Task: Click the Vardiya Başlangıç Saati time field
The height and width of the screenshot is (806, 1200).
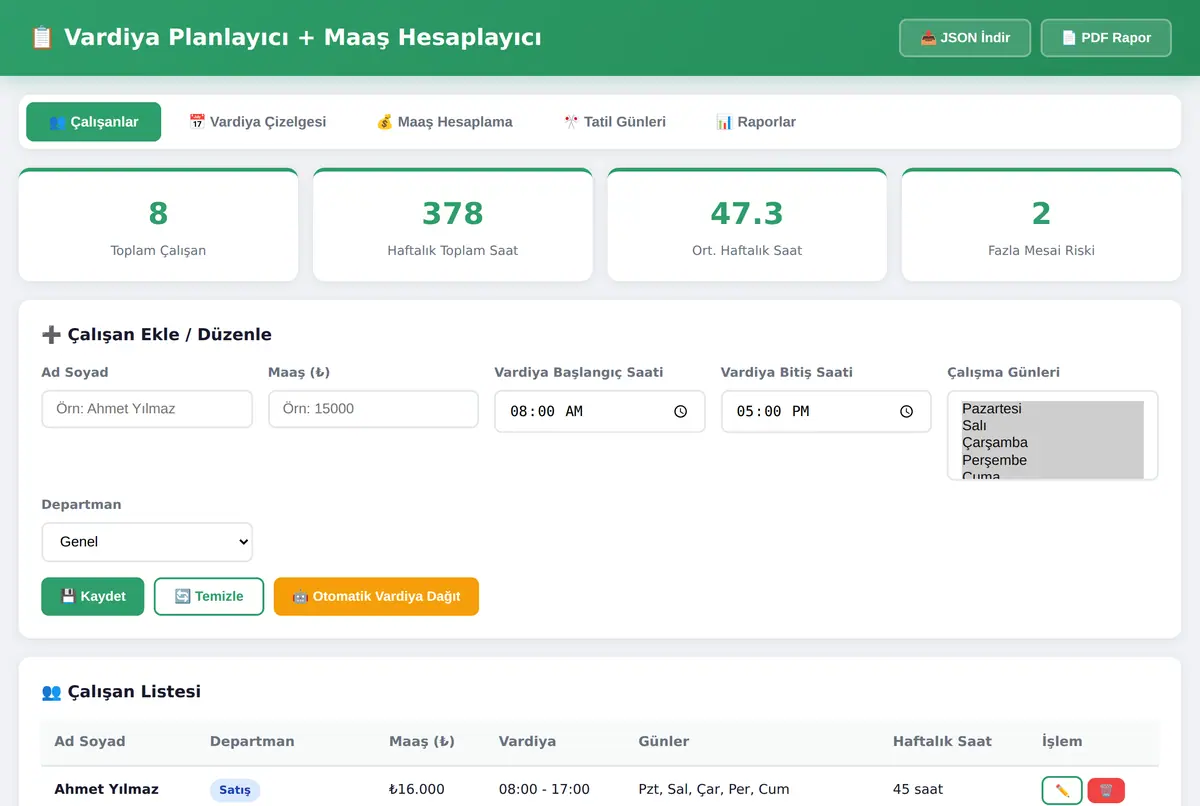Action: point(600,411)
